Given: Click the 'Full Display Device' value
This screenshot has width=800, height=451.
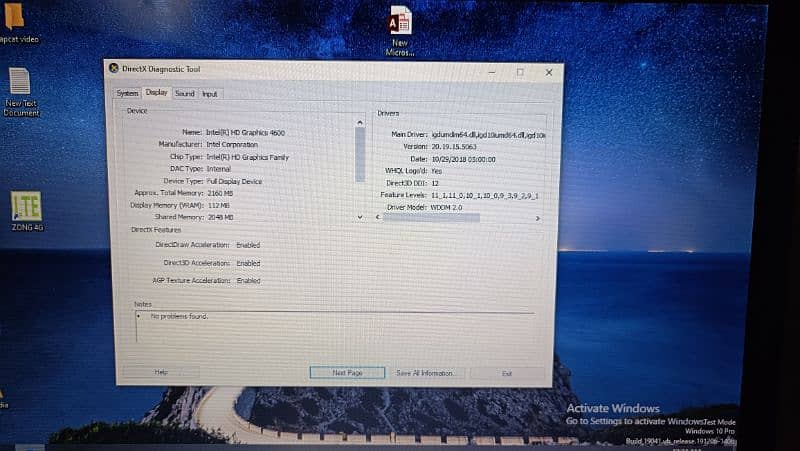Looking at the screenshot, I should coord(234,181).
